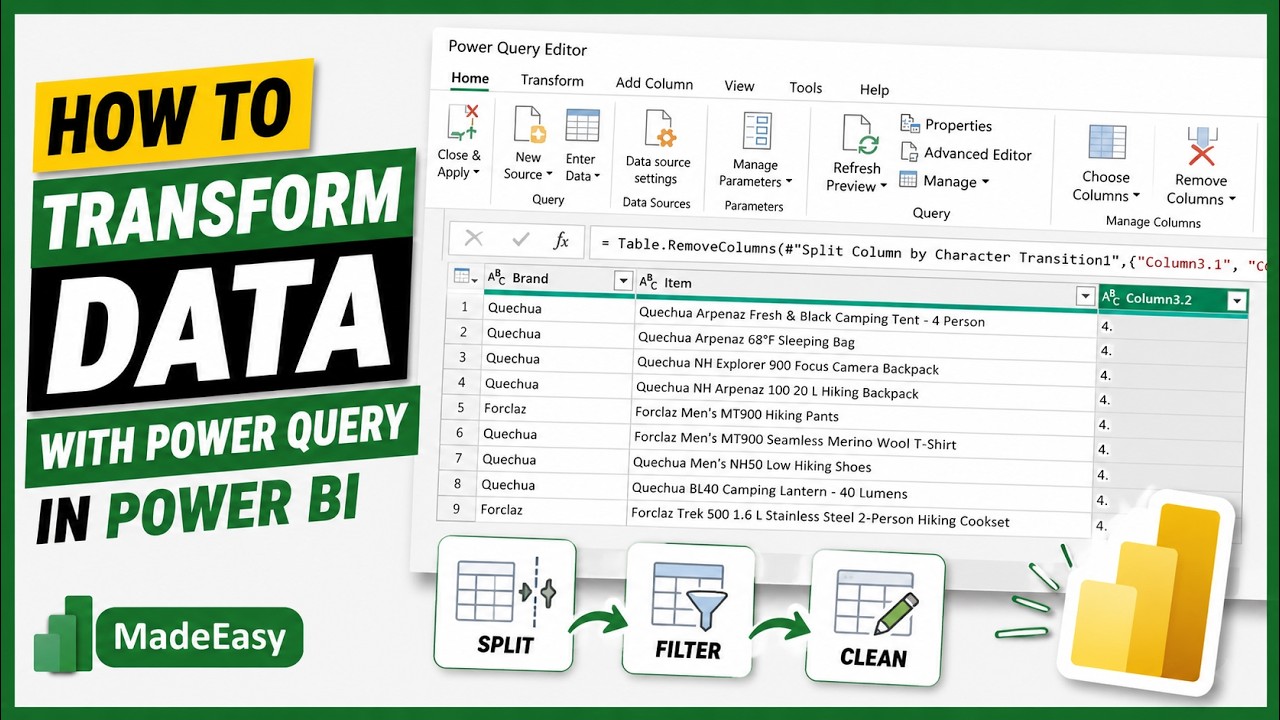1280x720 pixels.
Task: Open the Add Column tab
Action: [654, 83]
